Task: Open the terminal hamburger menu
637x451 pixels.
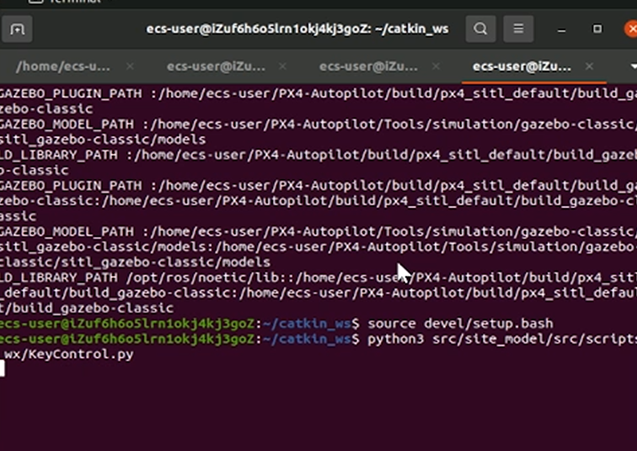Action: point(518,29)
